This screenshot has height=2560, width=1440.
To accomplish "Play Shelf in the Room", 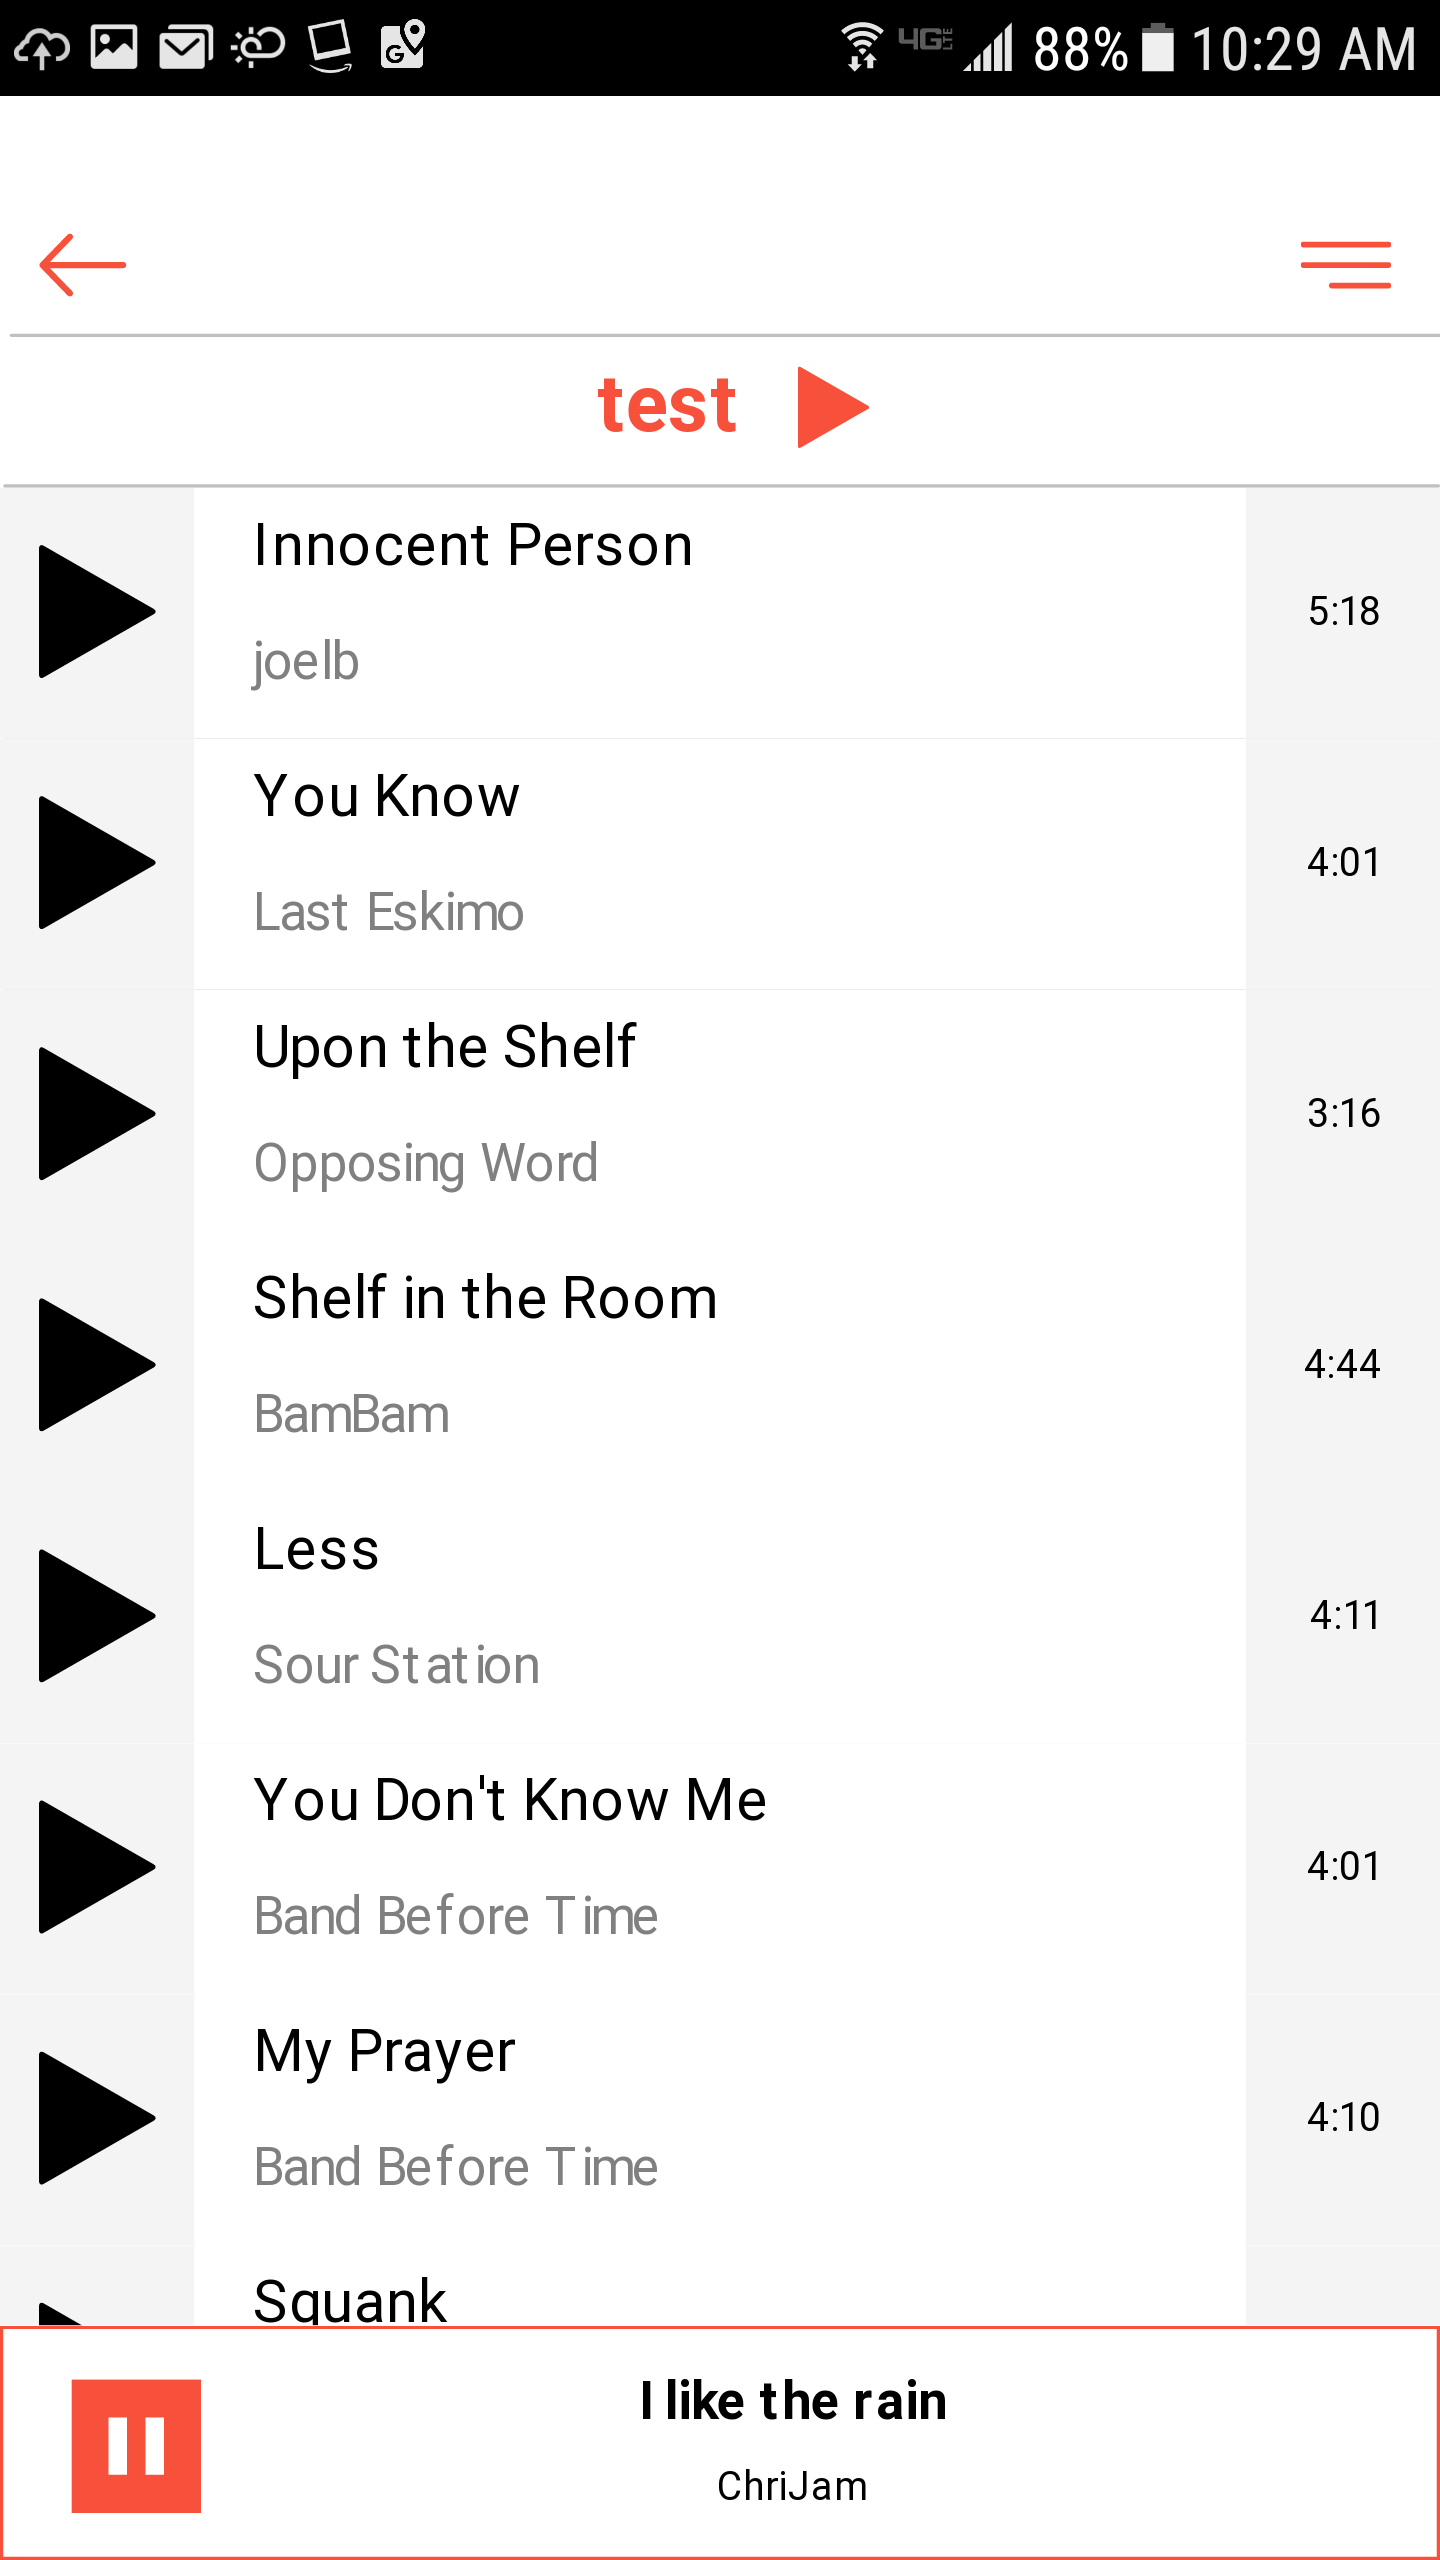I will click(x=97, y=1364).
